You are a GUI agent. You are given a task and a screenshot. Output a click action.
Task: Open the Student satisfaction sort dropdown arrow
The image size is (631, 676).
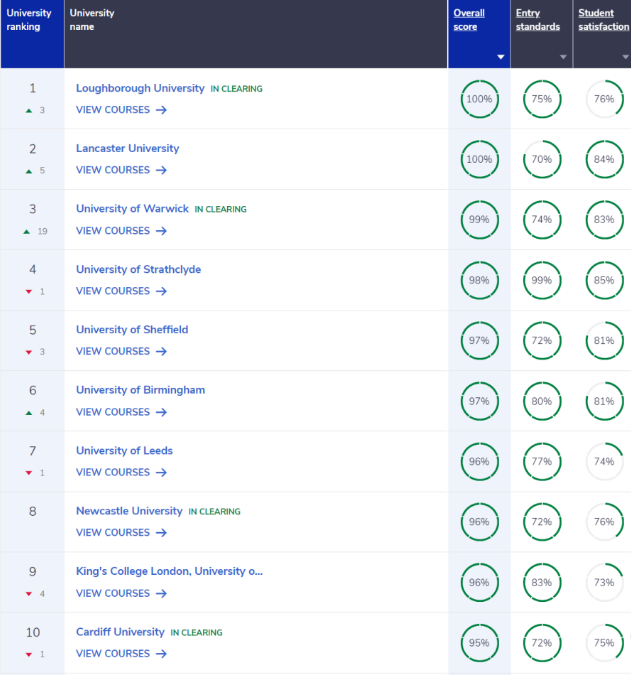point(622,58)
